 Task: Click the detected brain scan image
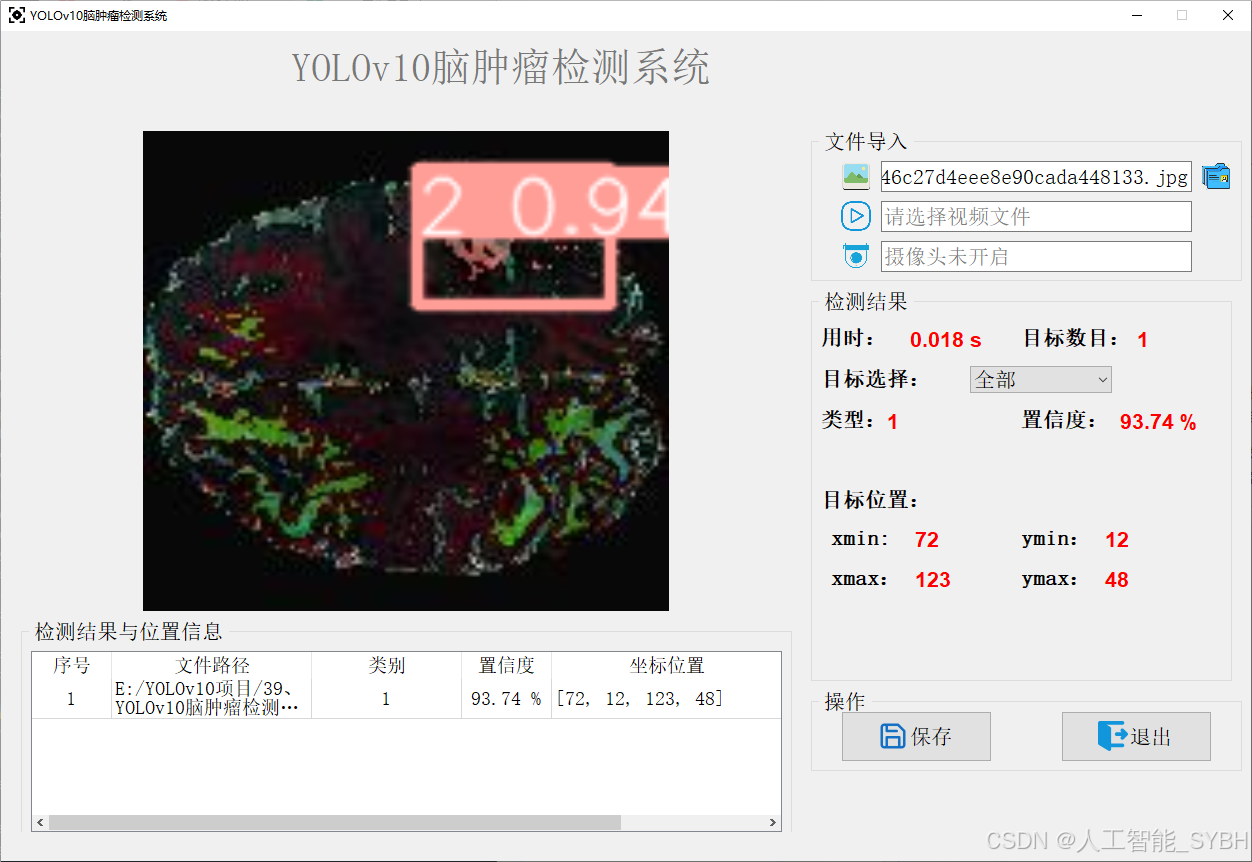pos(406,371)
